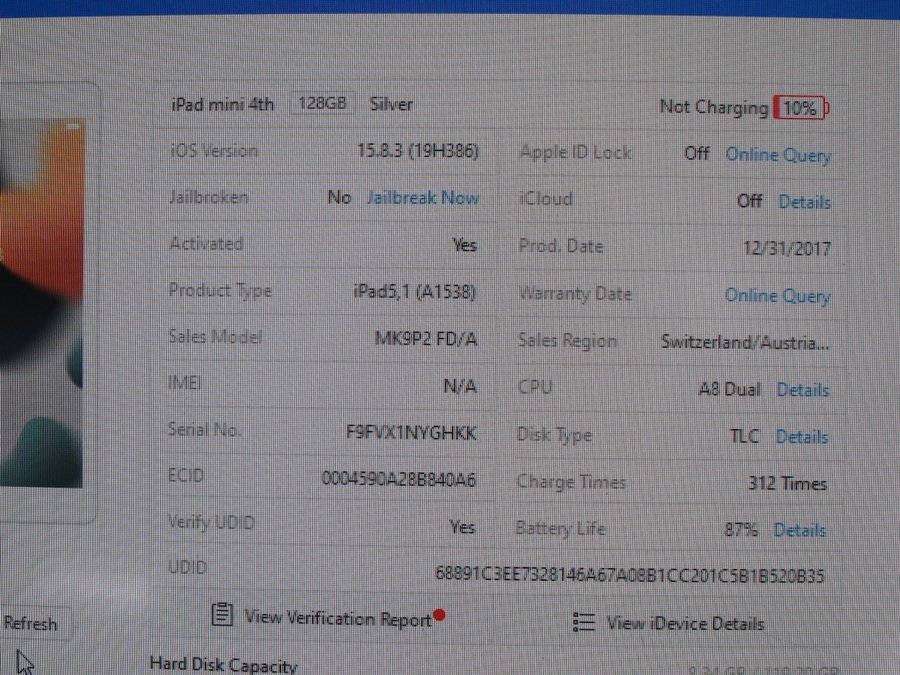Image resolution: width=900 pixels, height=675 pixels.
Task: Click the iPad mini 4th device name
Action: pos(223,104)
